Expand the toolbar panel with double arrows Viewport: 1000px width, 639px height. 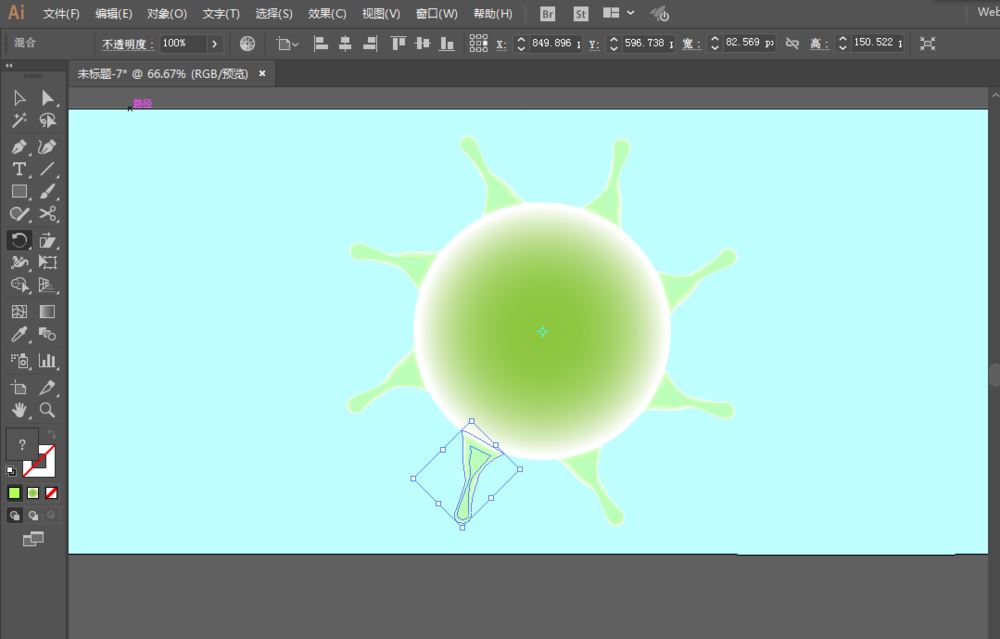9,66
